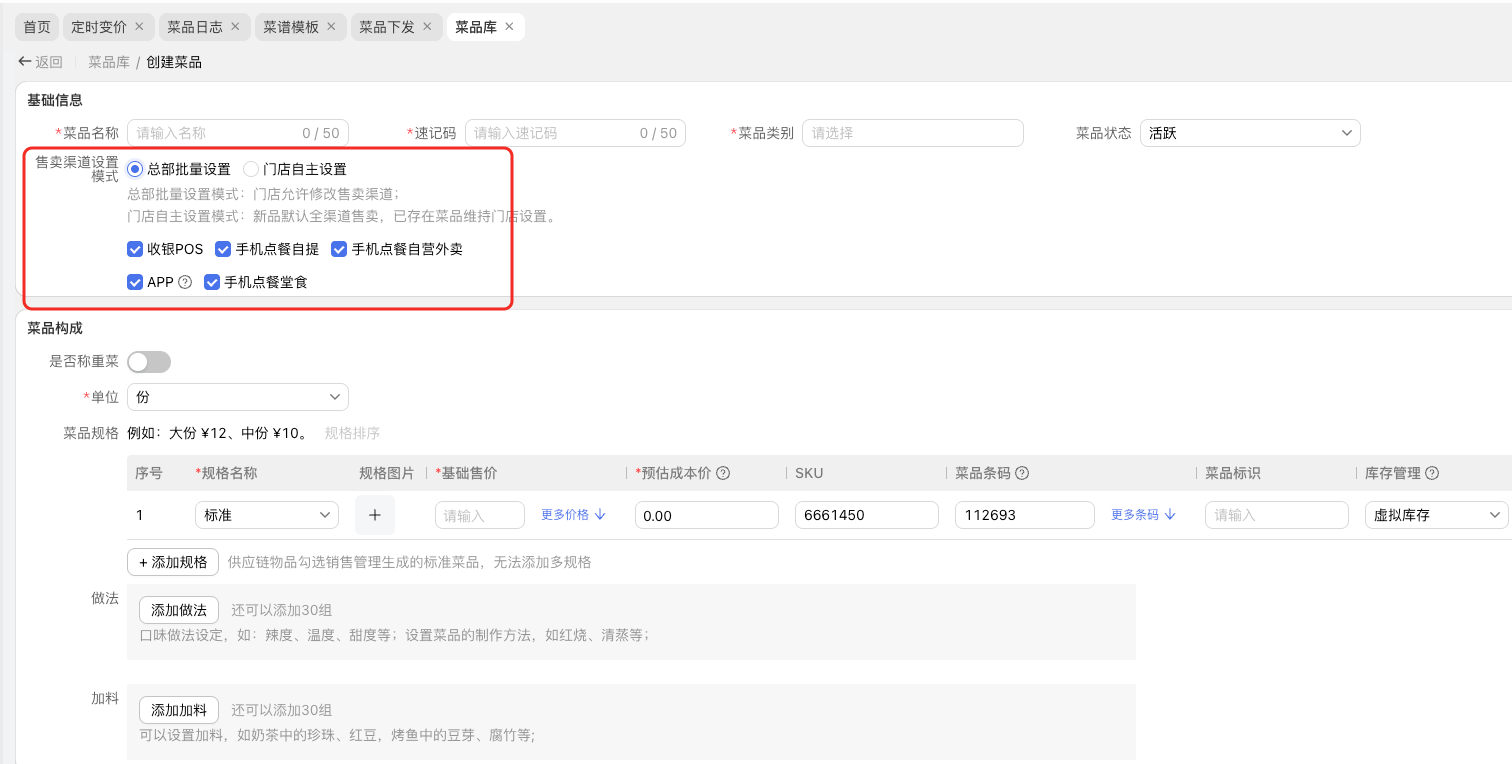Image resolution: width=1512 pixels, height=764 pixels.
Task: Show help for 菜品条码
Action: tap(1022, 473)
